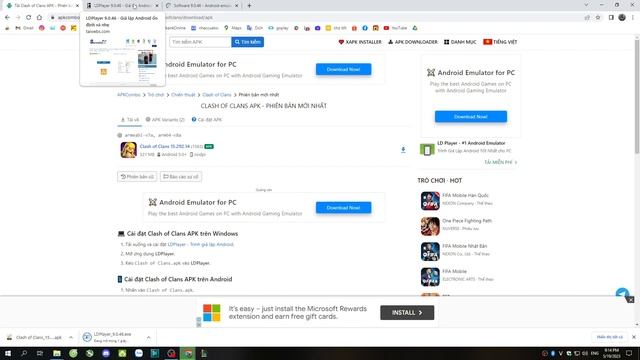Click the Hiển thị tất cả downloads button

click(609, 337)
